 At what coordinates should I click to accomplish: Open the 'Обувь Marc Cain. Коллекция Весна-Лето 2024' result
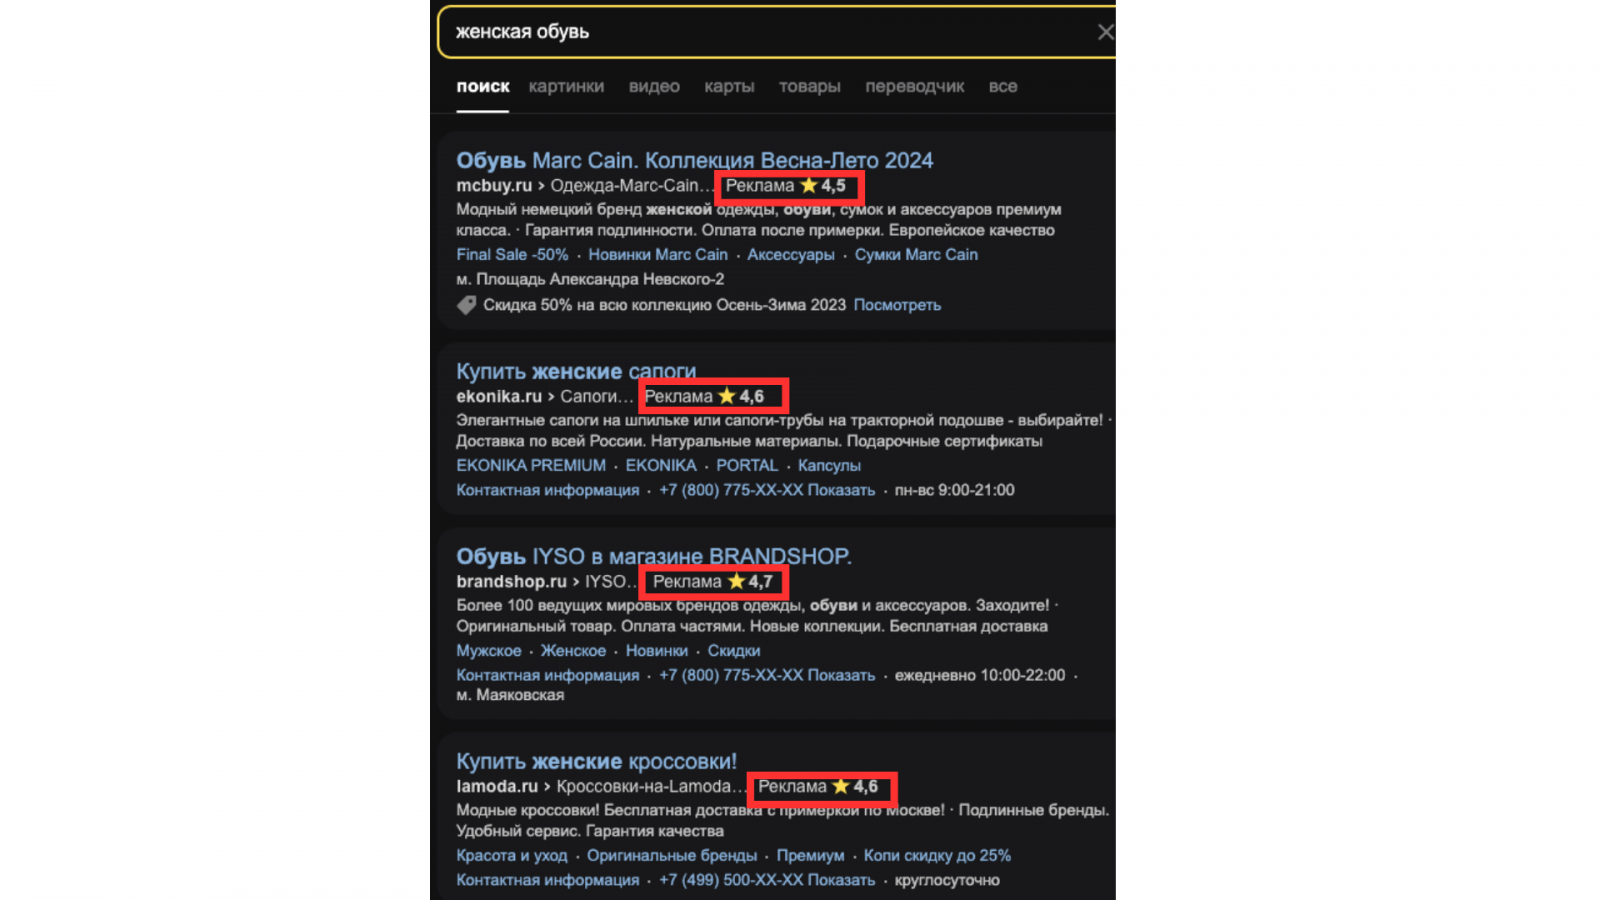(695, 160)
